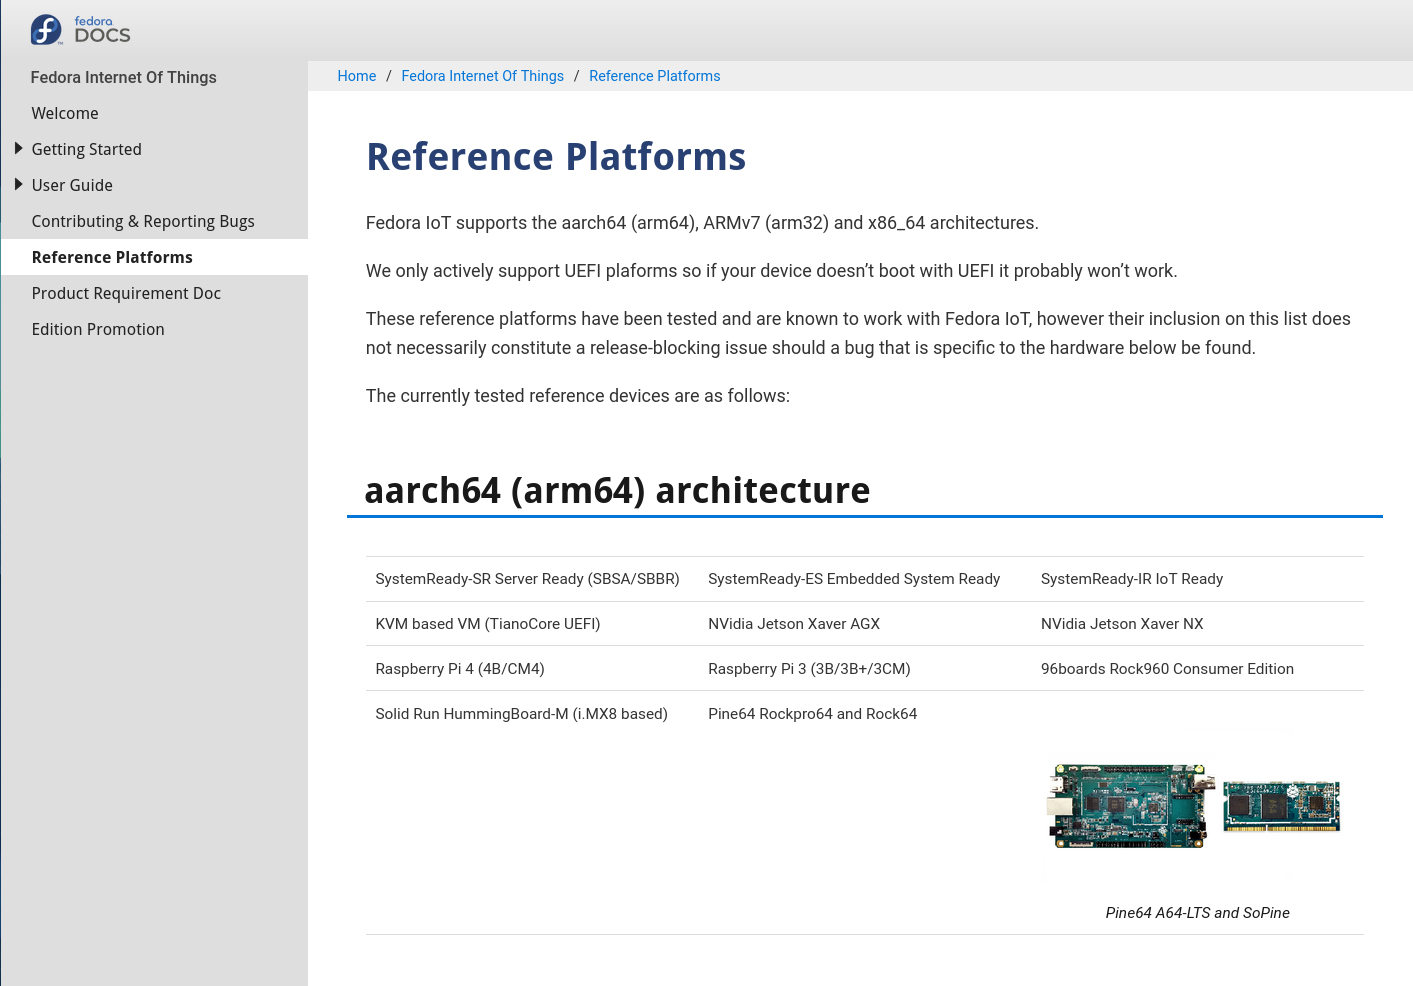Image resolution: width=1413 pixels, height=986 pixels.
Task: Click the Raspberry Pi 4 (4B/CM4) table cell
Action: coord(532,668)
